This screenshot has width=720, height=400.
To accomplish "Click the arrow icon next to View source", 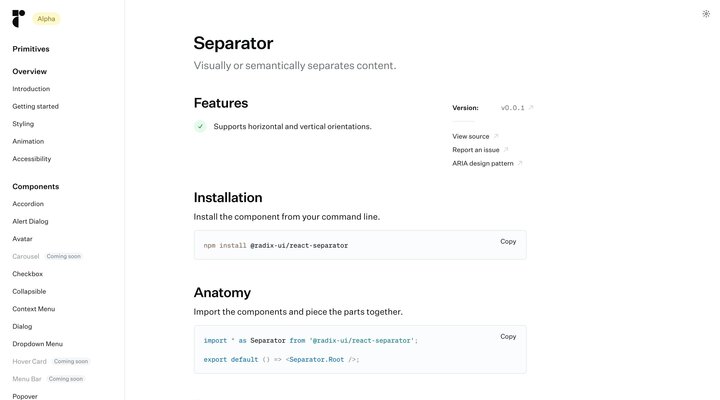I will 496,136.
